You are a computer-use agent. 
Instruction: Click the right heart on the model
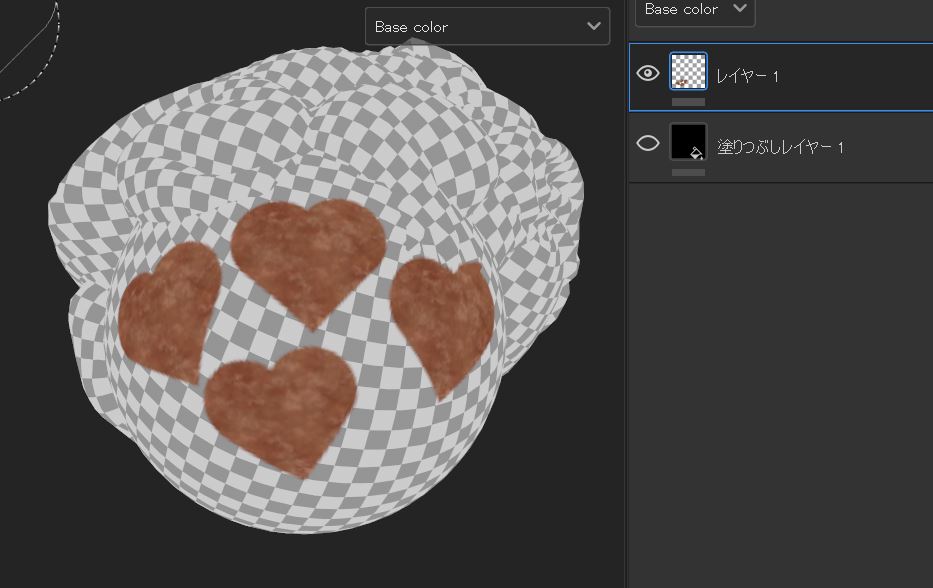pyautogui.click(x=441, y=318)
